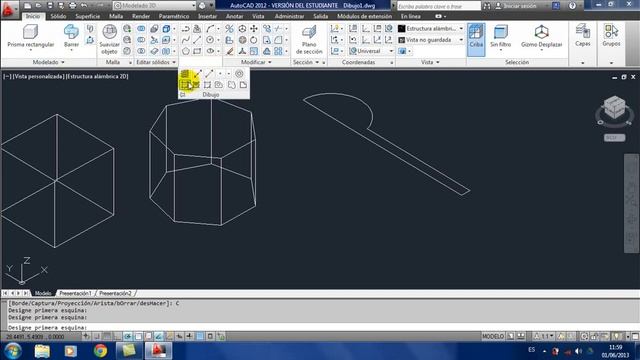Viewport: 640px width, 360px height.
Task: Toggle MODELO space button in status bar
Action: 493,336
